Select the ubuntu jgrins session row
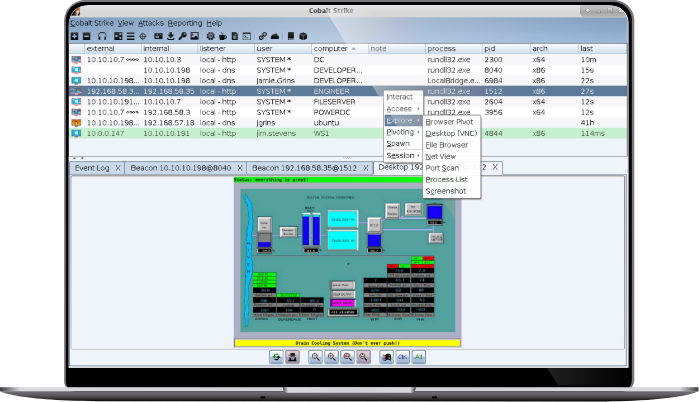The image size is (699, 402). [348, 123]
